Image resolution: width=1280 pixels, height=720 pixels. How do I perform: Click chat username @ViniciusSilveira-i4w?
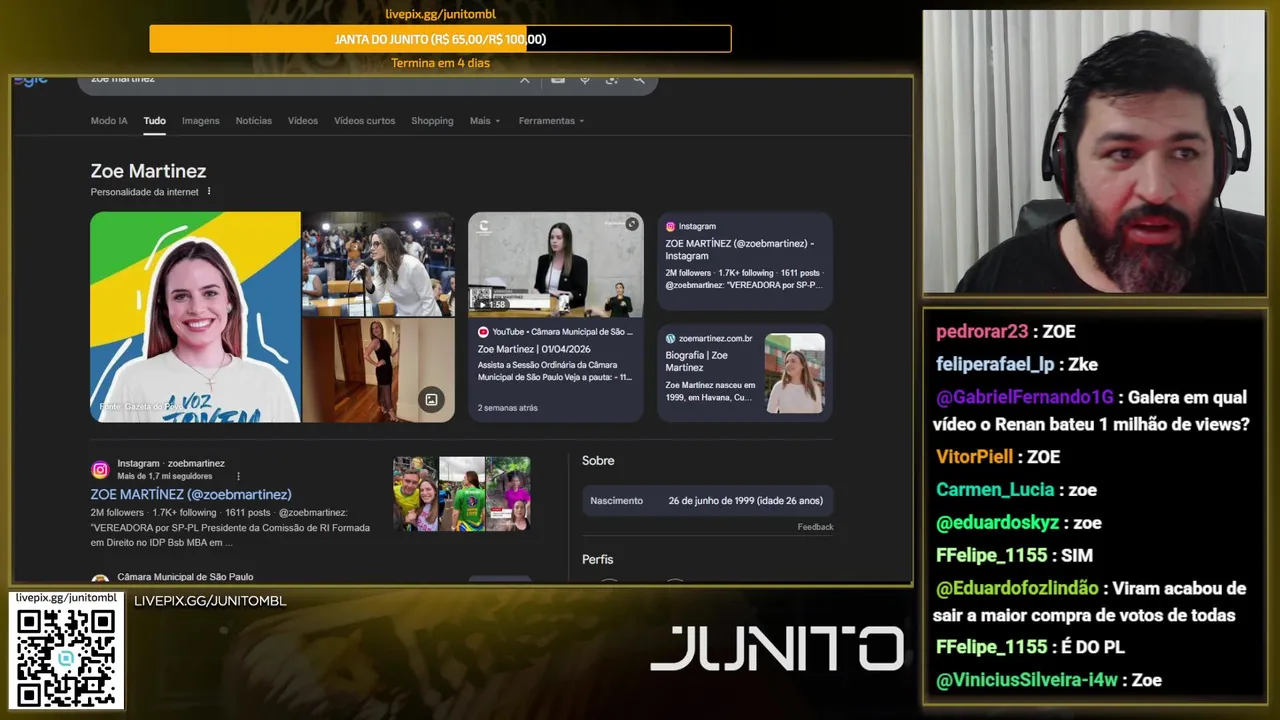point(1028,681)
